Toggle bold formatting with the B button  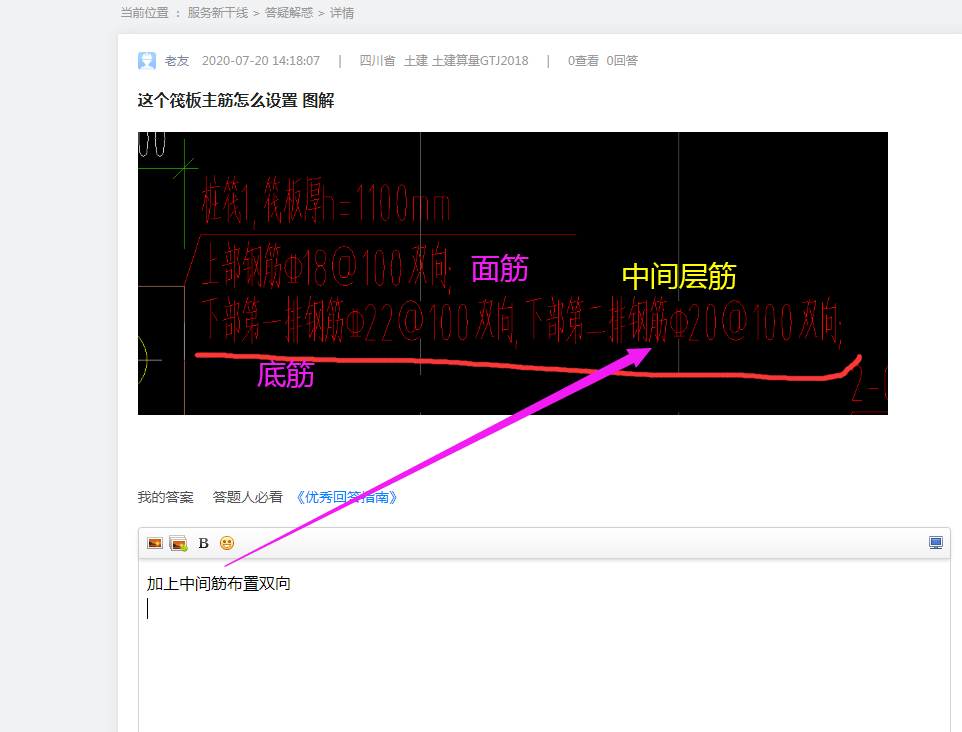click(204, 544)
